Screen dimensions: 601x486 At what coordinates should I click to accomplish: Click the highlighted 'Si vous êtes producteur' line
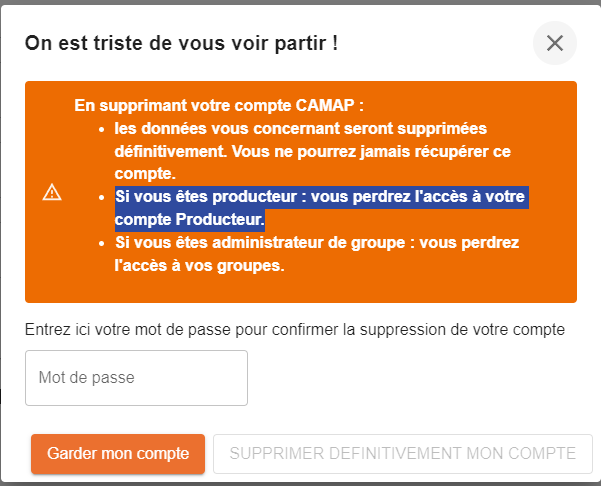(320, 196)
